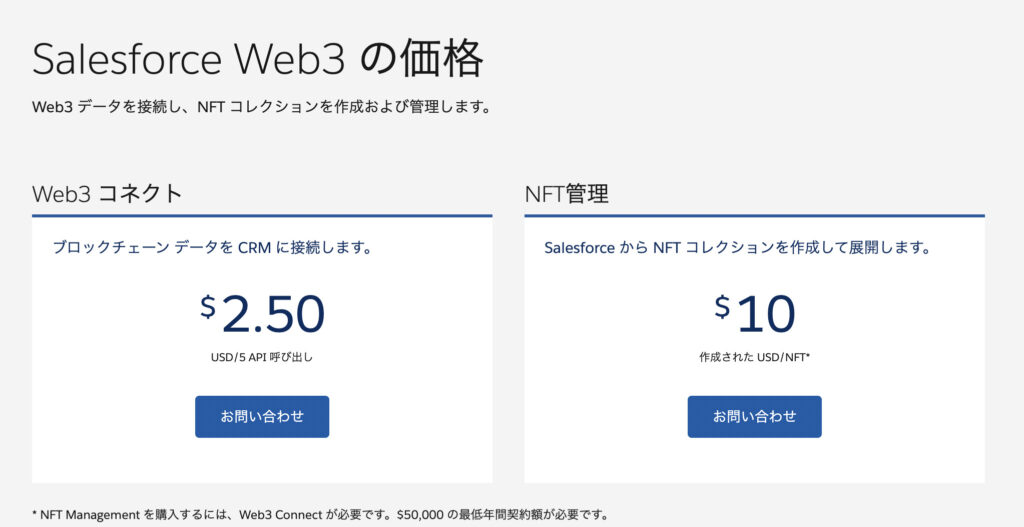Click the 10 price figure
Screen dimensions: 1024x527
(765, 315)
